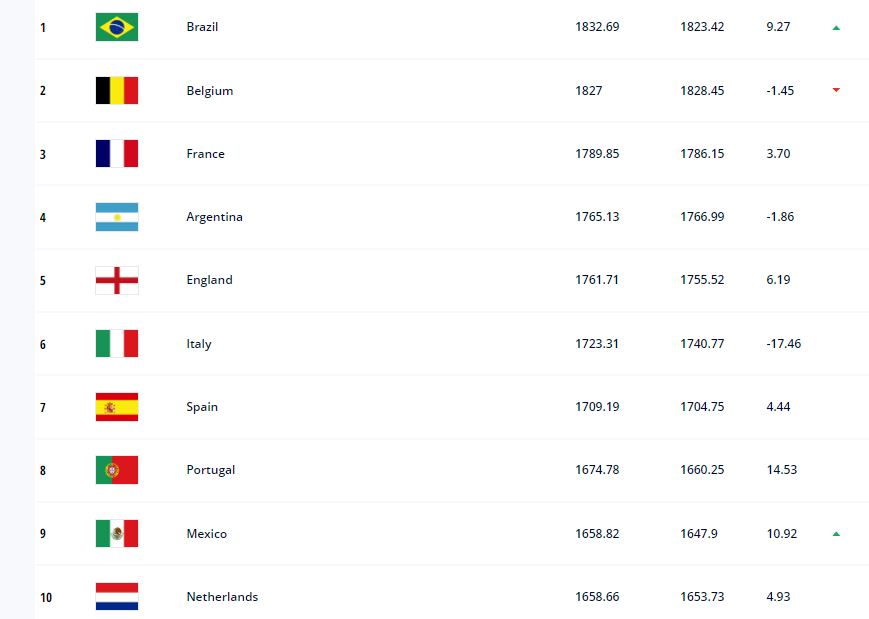Click the Mexico flag icon
Viewport: 869px width, 619px height.
point(117,534)
